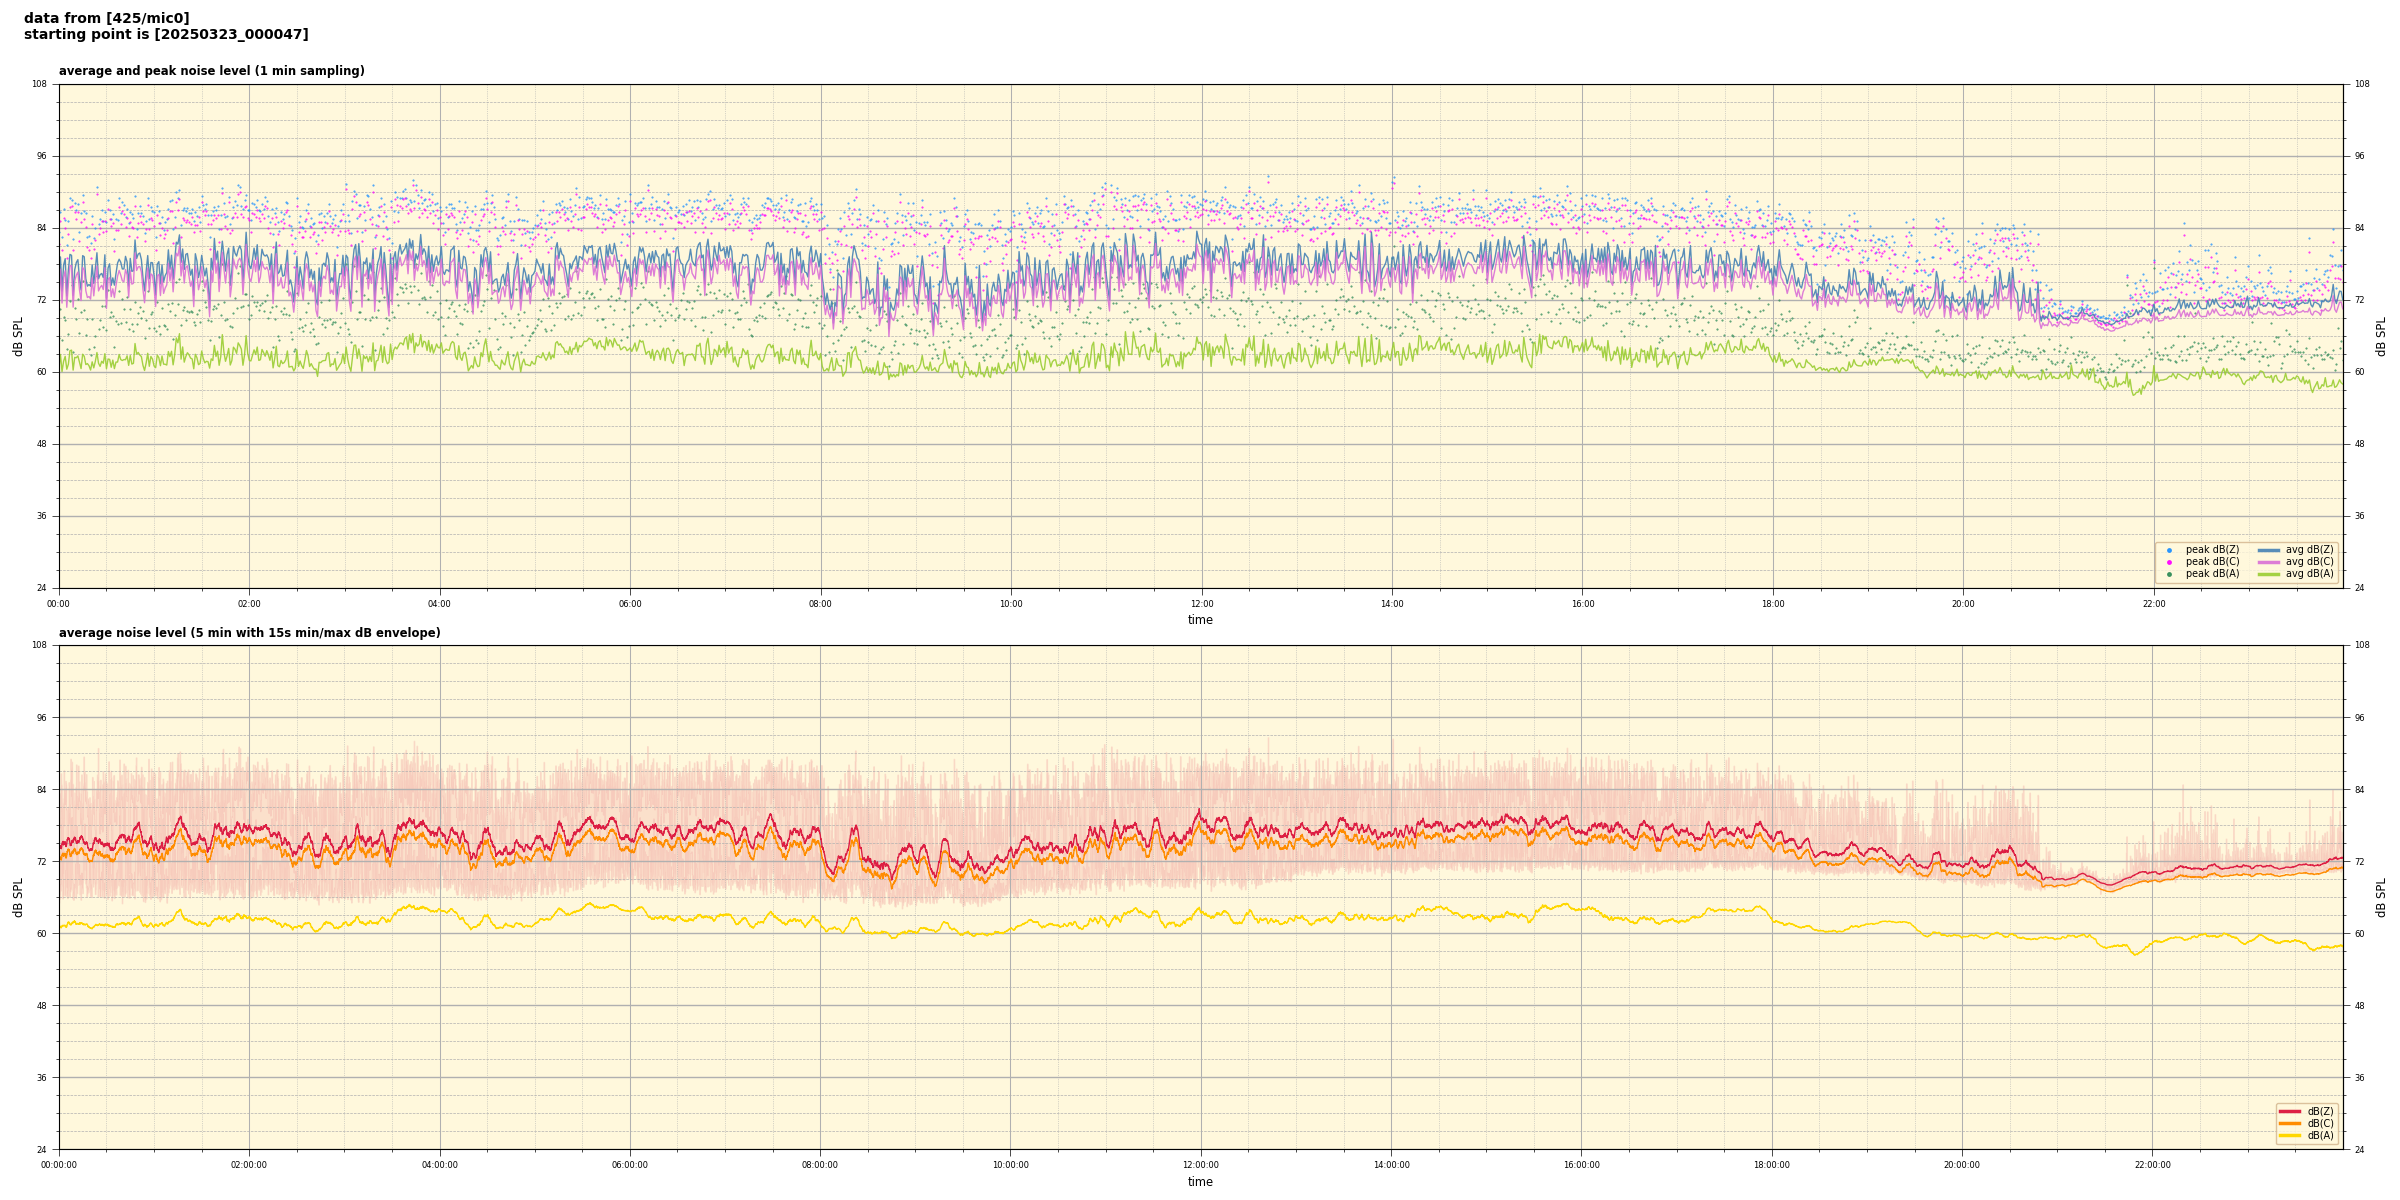Click the 22:00:00 tick on bottom chart axis

[2152, 1165]
